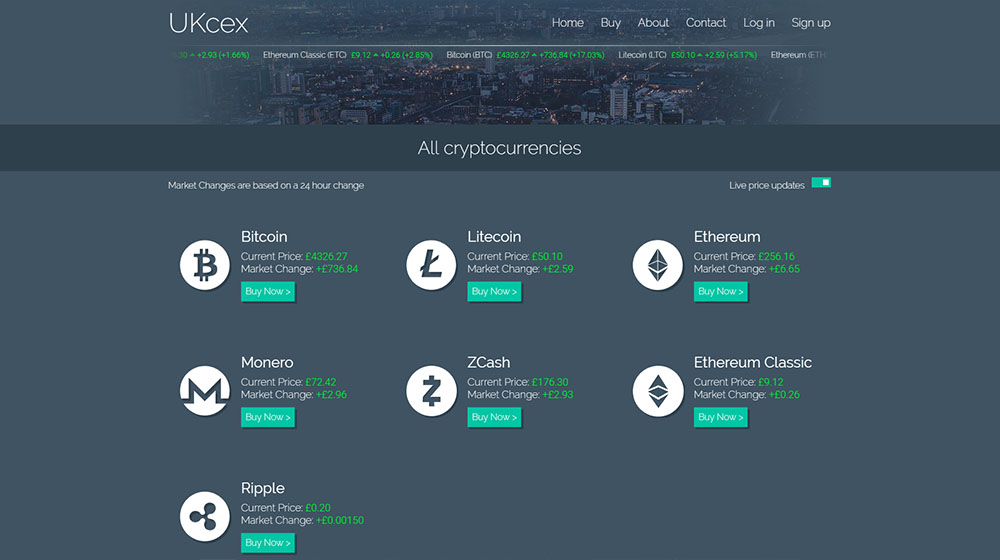The image size is (1000, 560).
Task: Click Ripple market change +£0.00150
Action: [340, 520]
